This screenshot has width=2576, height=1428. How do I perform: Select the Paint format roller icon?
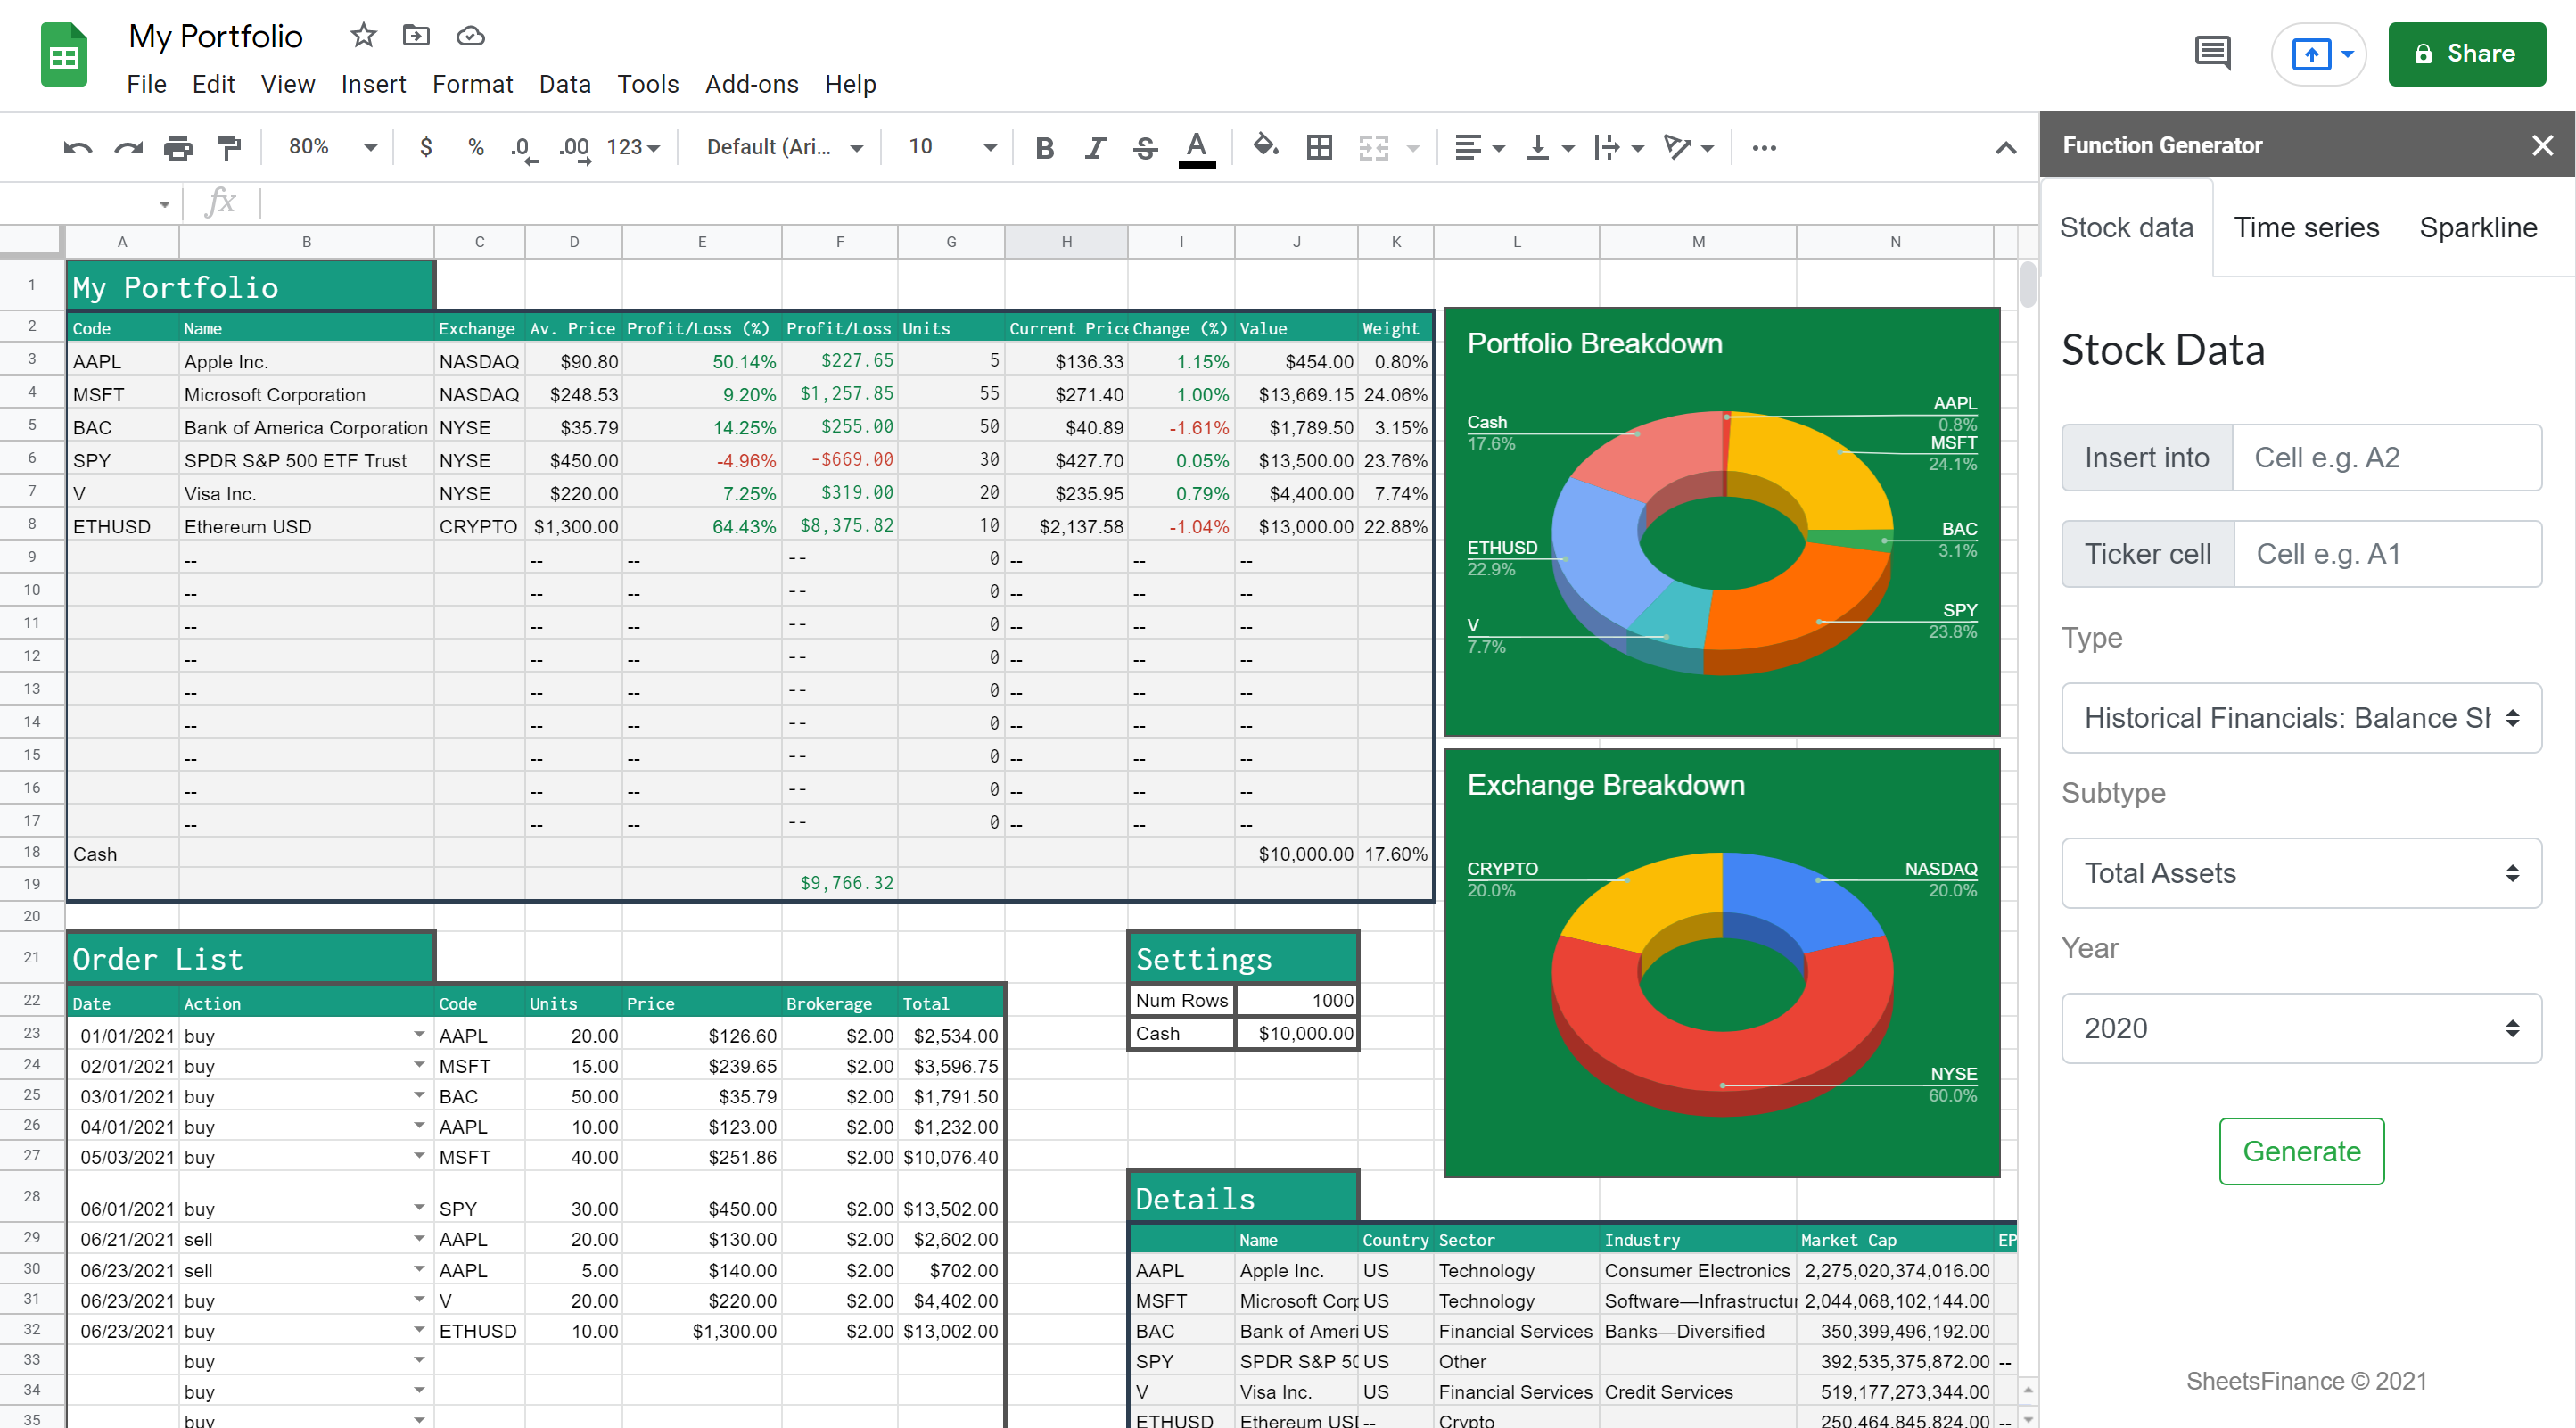coord(229,148)
